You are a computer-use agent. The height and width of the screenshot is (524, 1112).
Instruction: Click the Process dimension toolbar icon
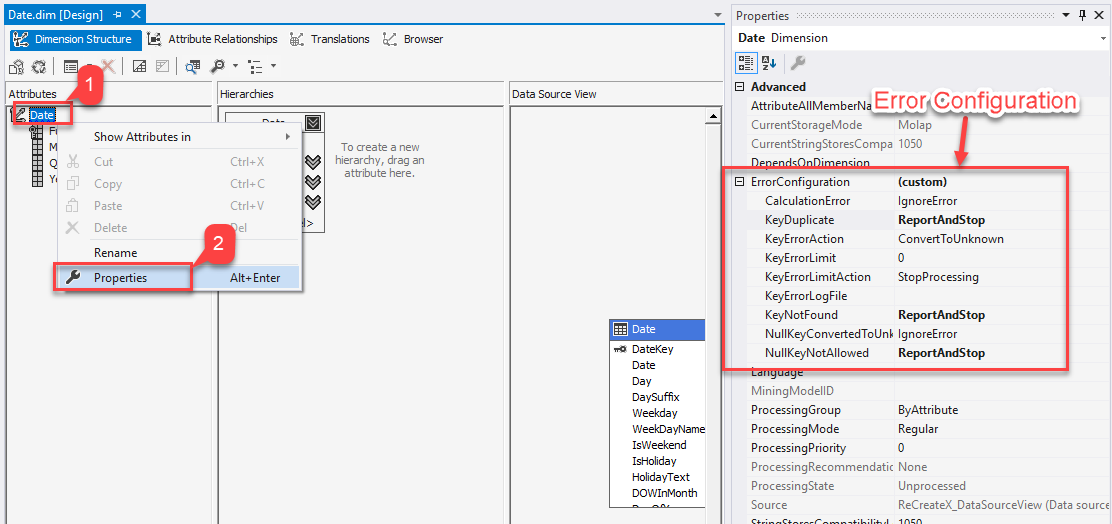tap(40, 66)
